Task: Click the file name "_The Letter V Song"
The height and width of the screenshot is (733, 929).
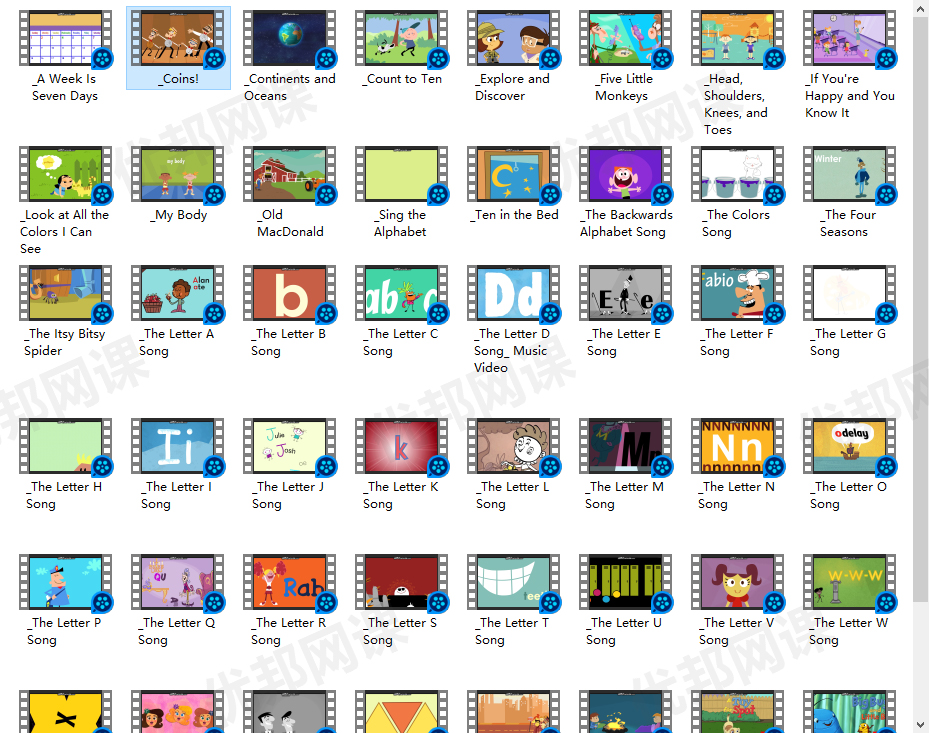Action: coord(736,631)
